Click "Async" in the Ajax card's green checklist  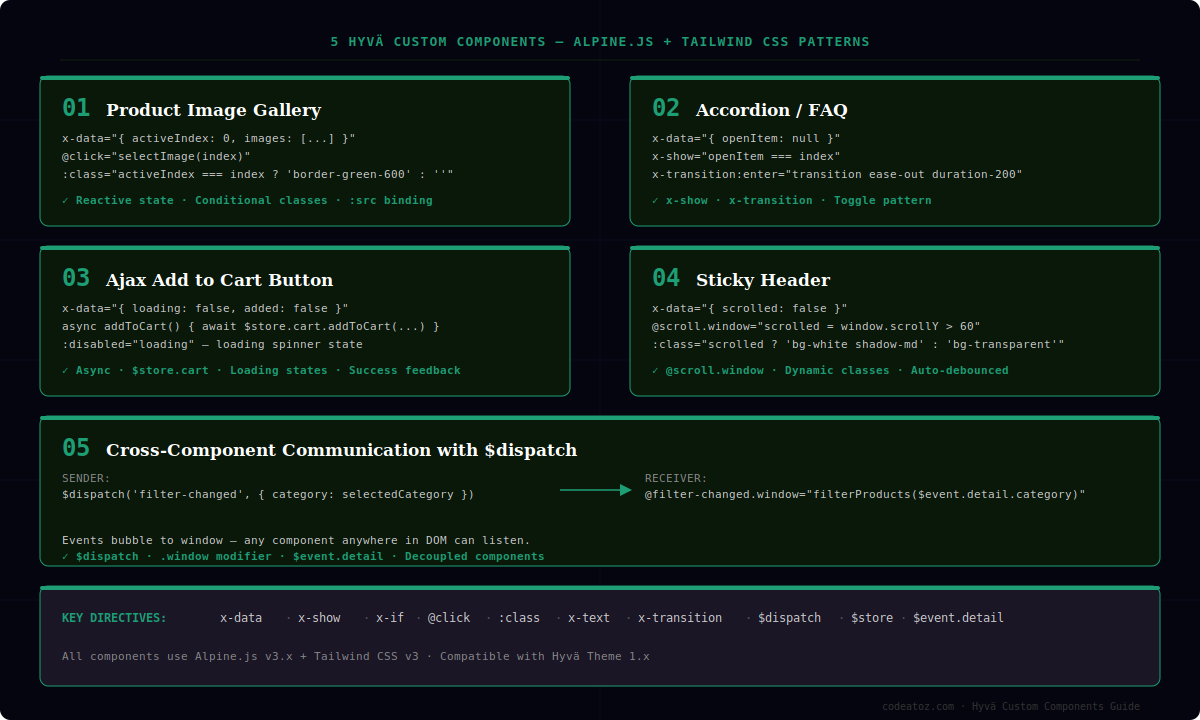coord(93,370)
